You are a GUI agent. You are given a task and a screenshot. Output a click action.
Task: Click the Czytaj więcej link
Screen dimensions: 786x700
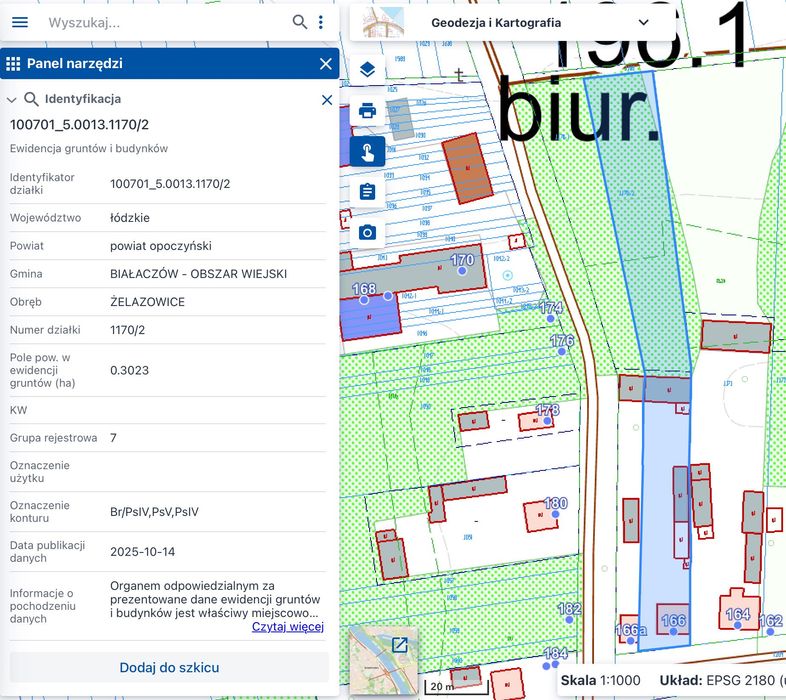287,627
